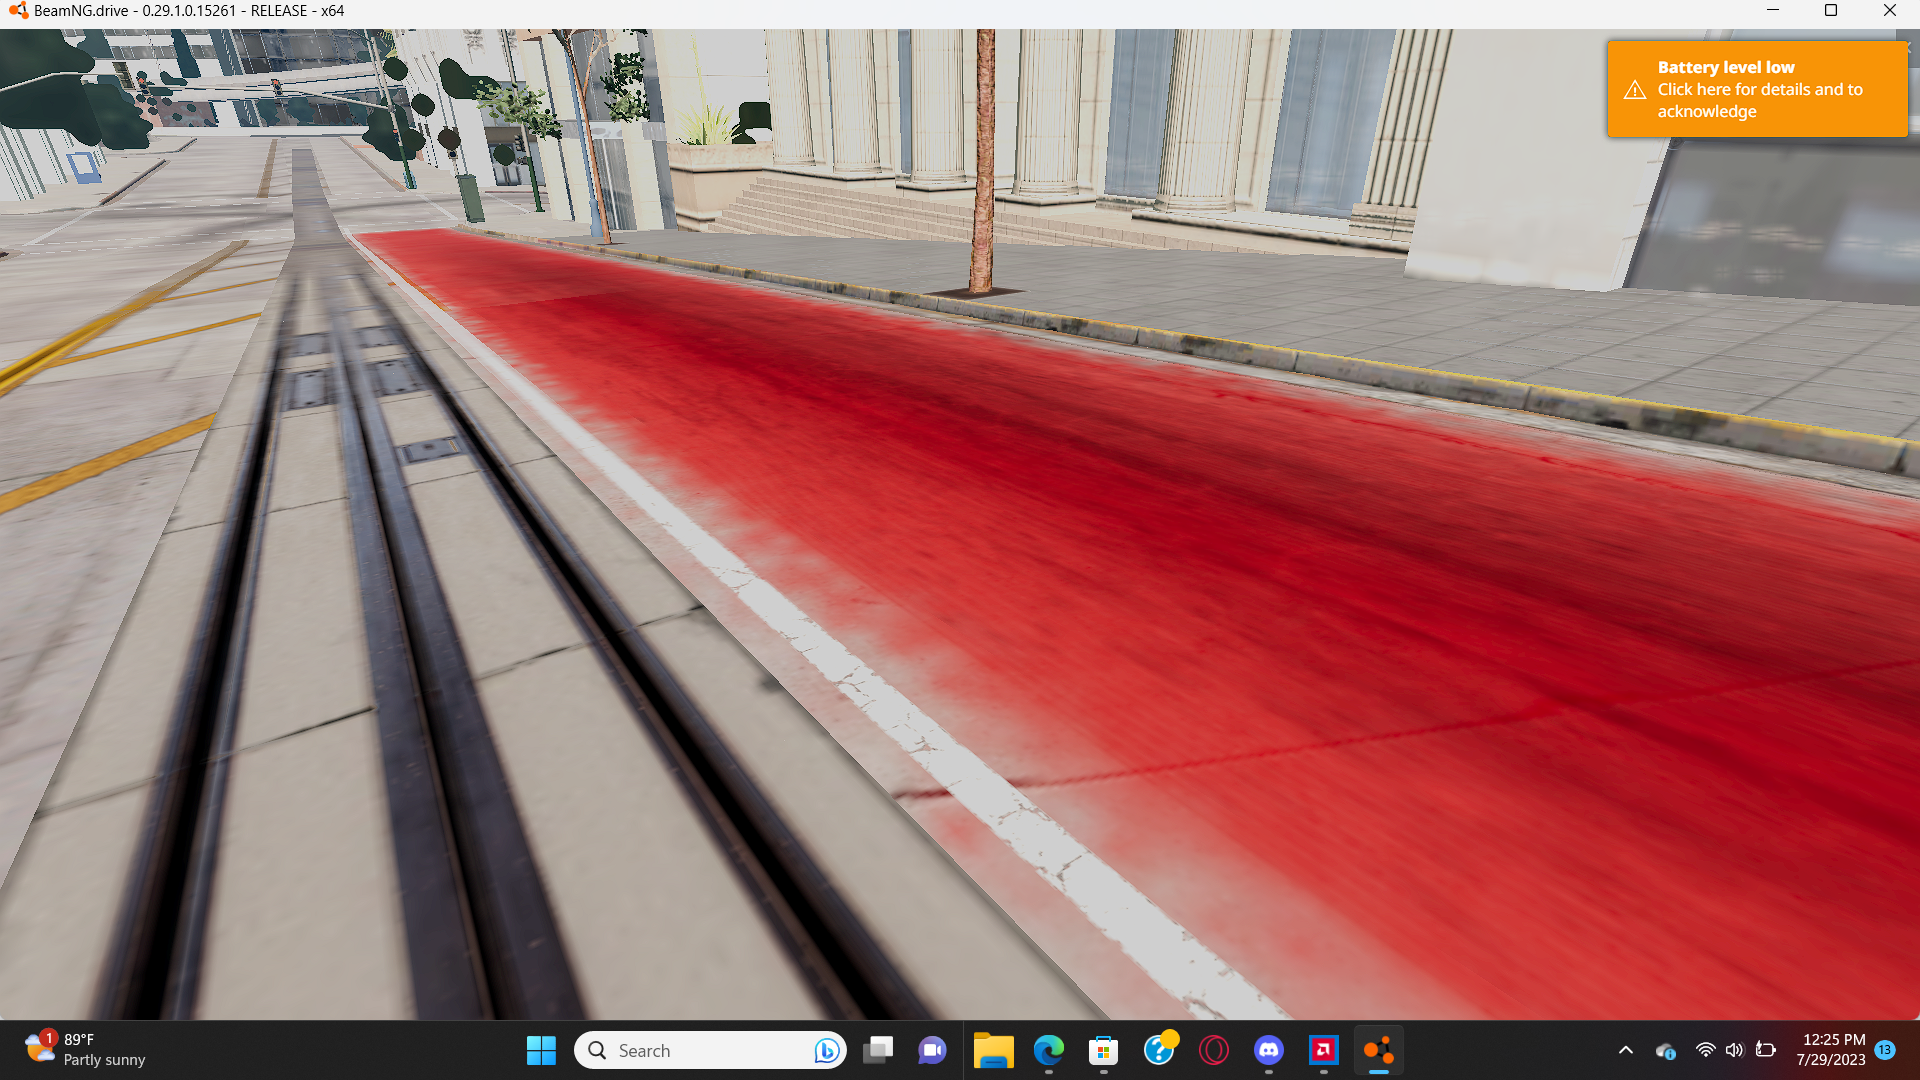This screenshot has width=1920, height=1080.
Task: Click the BeamNG.drive taskbar icon
Action: coord(1378,1050)
